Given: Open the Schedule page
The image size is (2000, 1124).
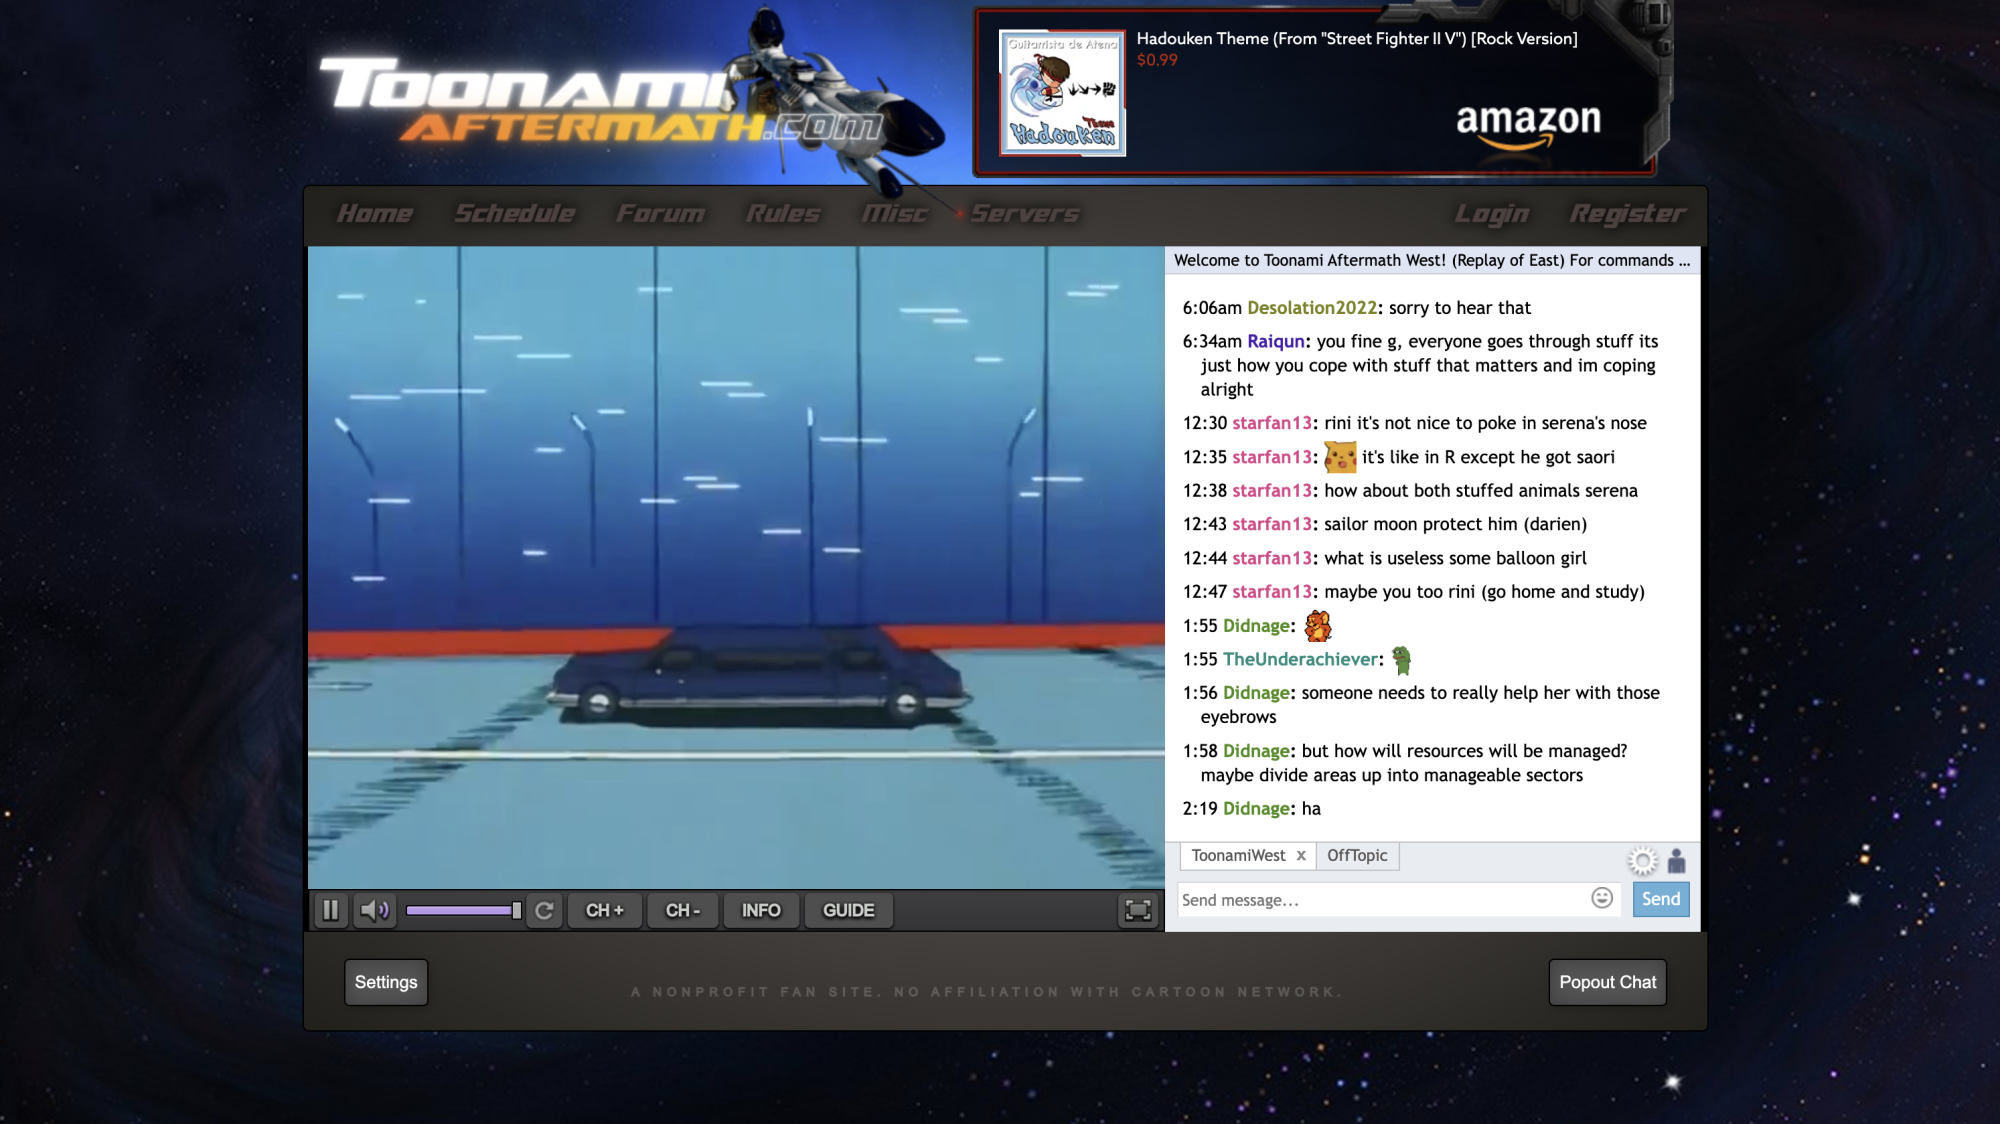Looking at the screenshot, I should pos(515,214).
